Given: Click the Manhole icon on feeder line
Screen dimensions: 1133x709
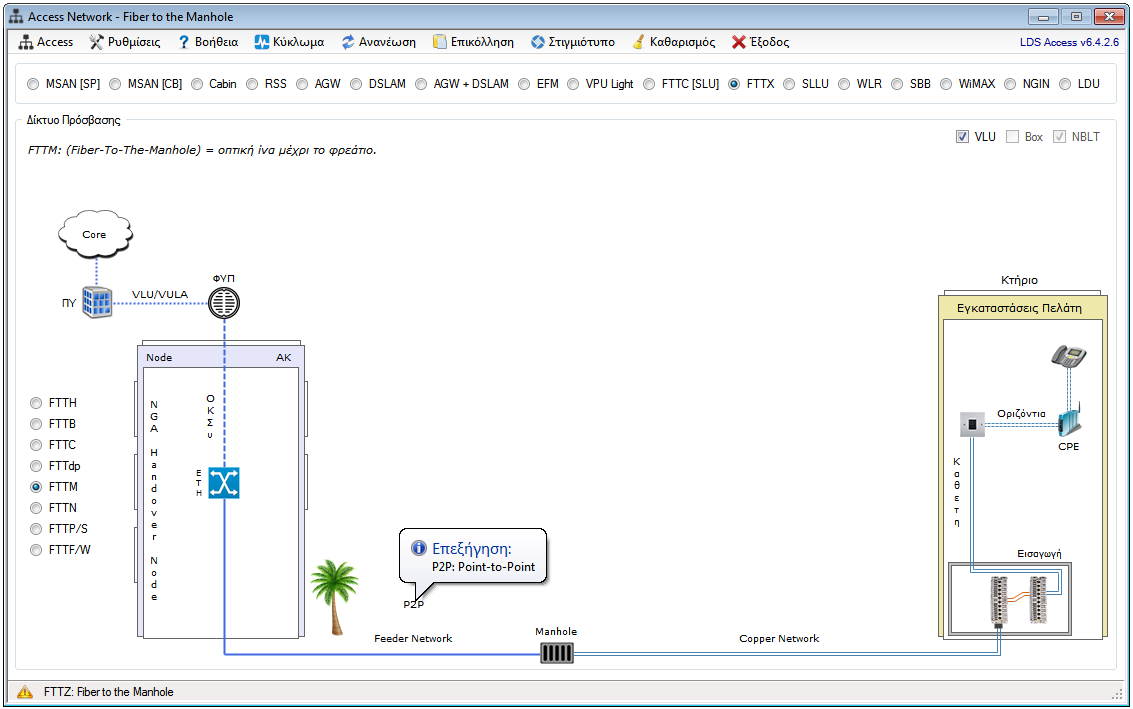Looking at the screenshot, I should 558,653.
